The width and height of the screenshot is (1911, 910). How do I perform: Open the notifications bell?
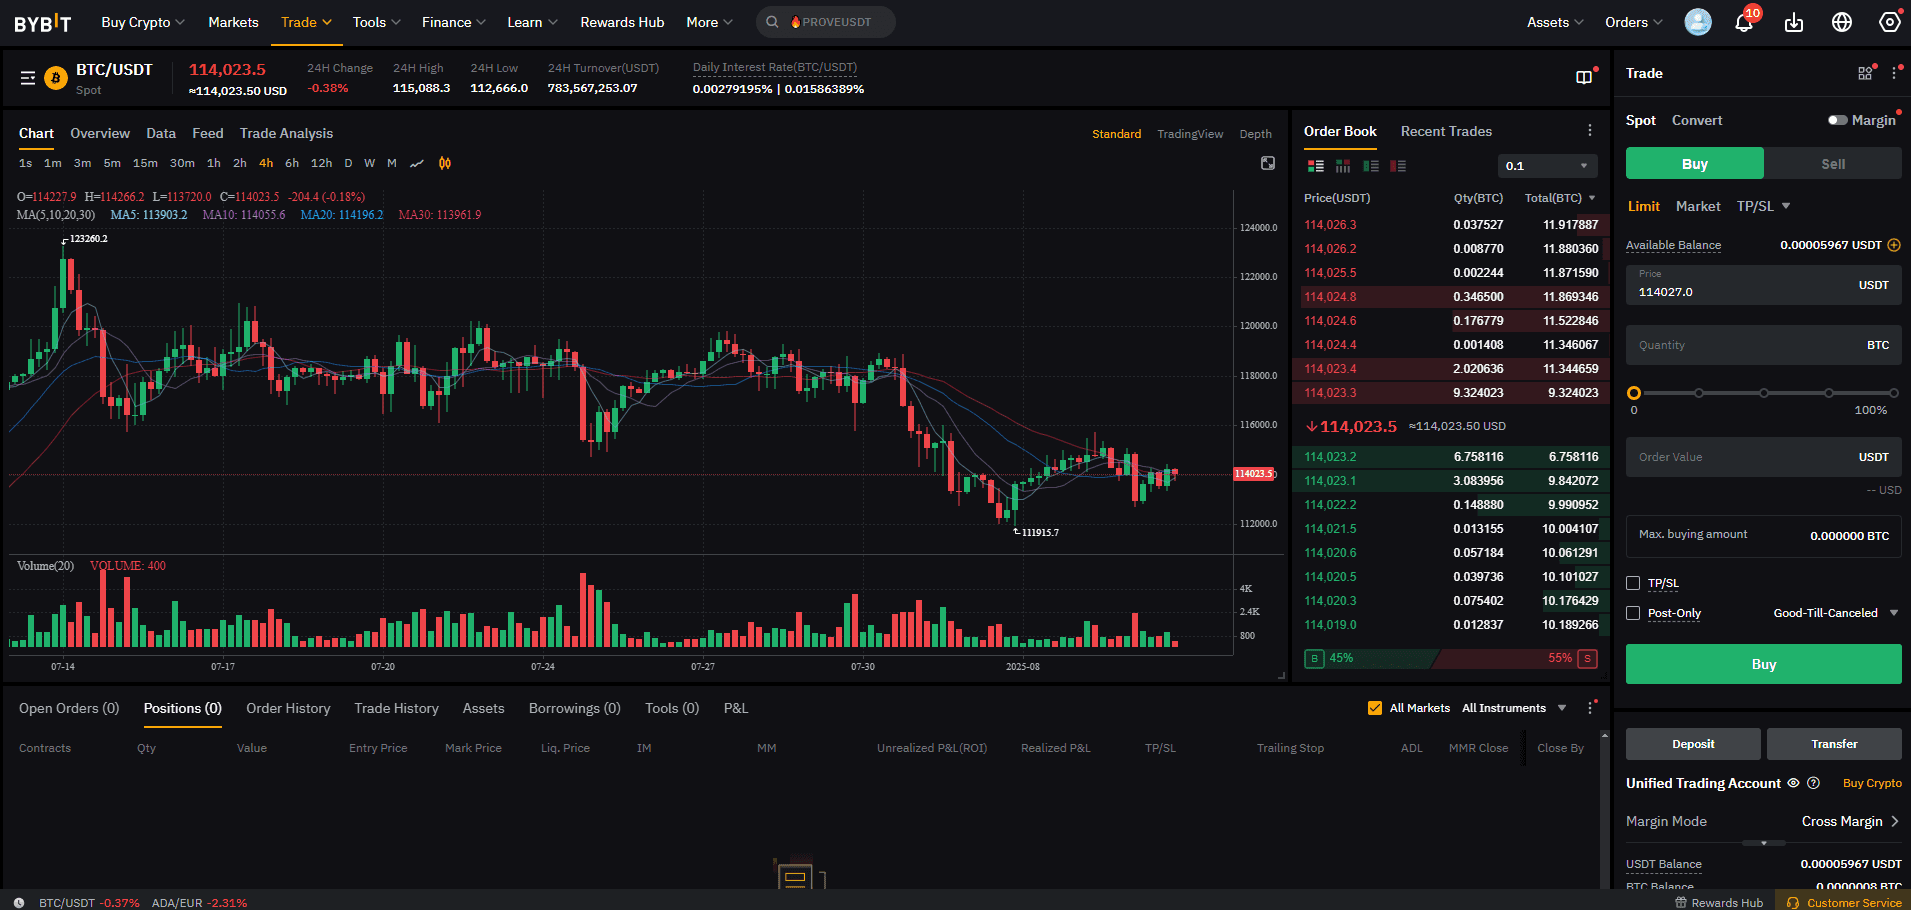pyautogui.click(x=1744, y=22)
